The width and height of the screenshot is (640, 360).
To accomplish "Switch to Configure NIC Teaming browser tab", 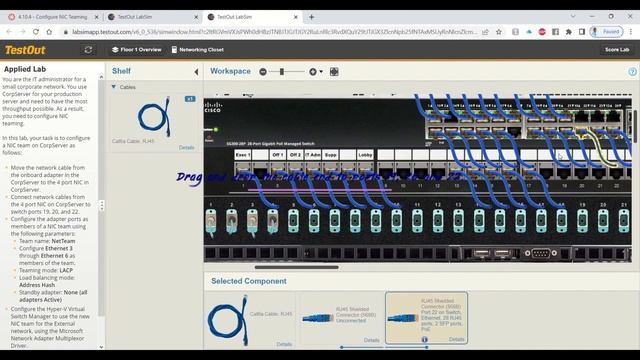I will (53, 17).
